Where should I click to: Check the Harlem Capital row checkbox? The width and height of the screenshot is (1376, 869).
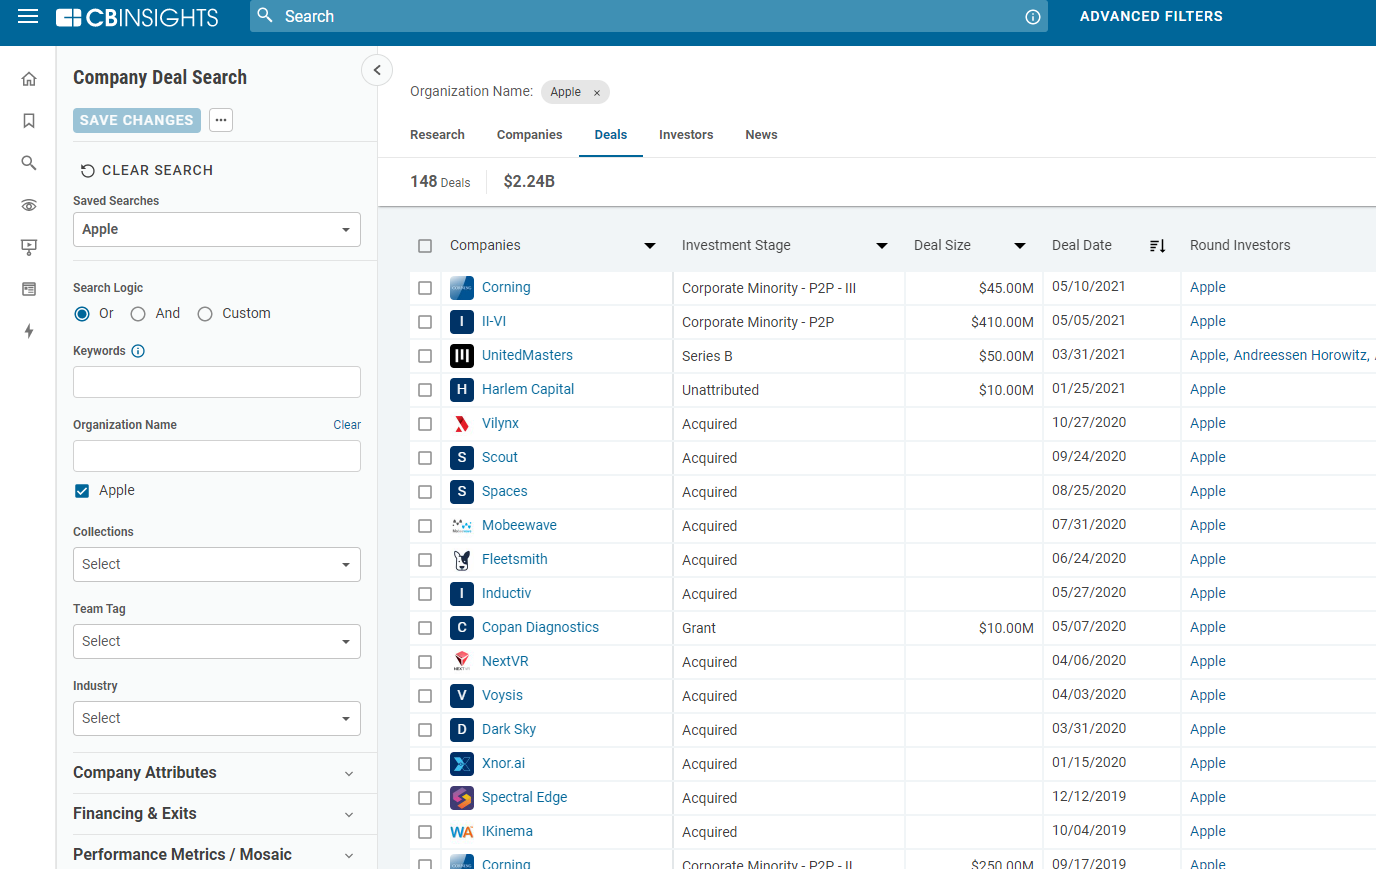click(425, 390)
